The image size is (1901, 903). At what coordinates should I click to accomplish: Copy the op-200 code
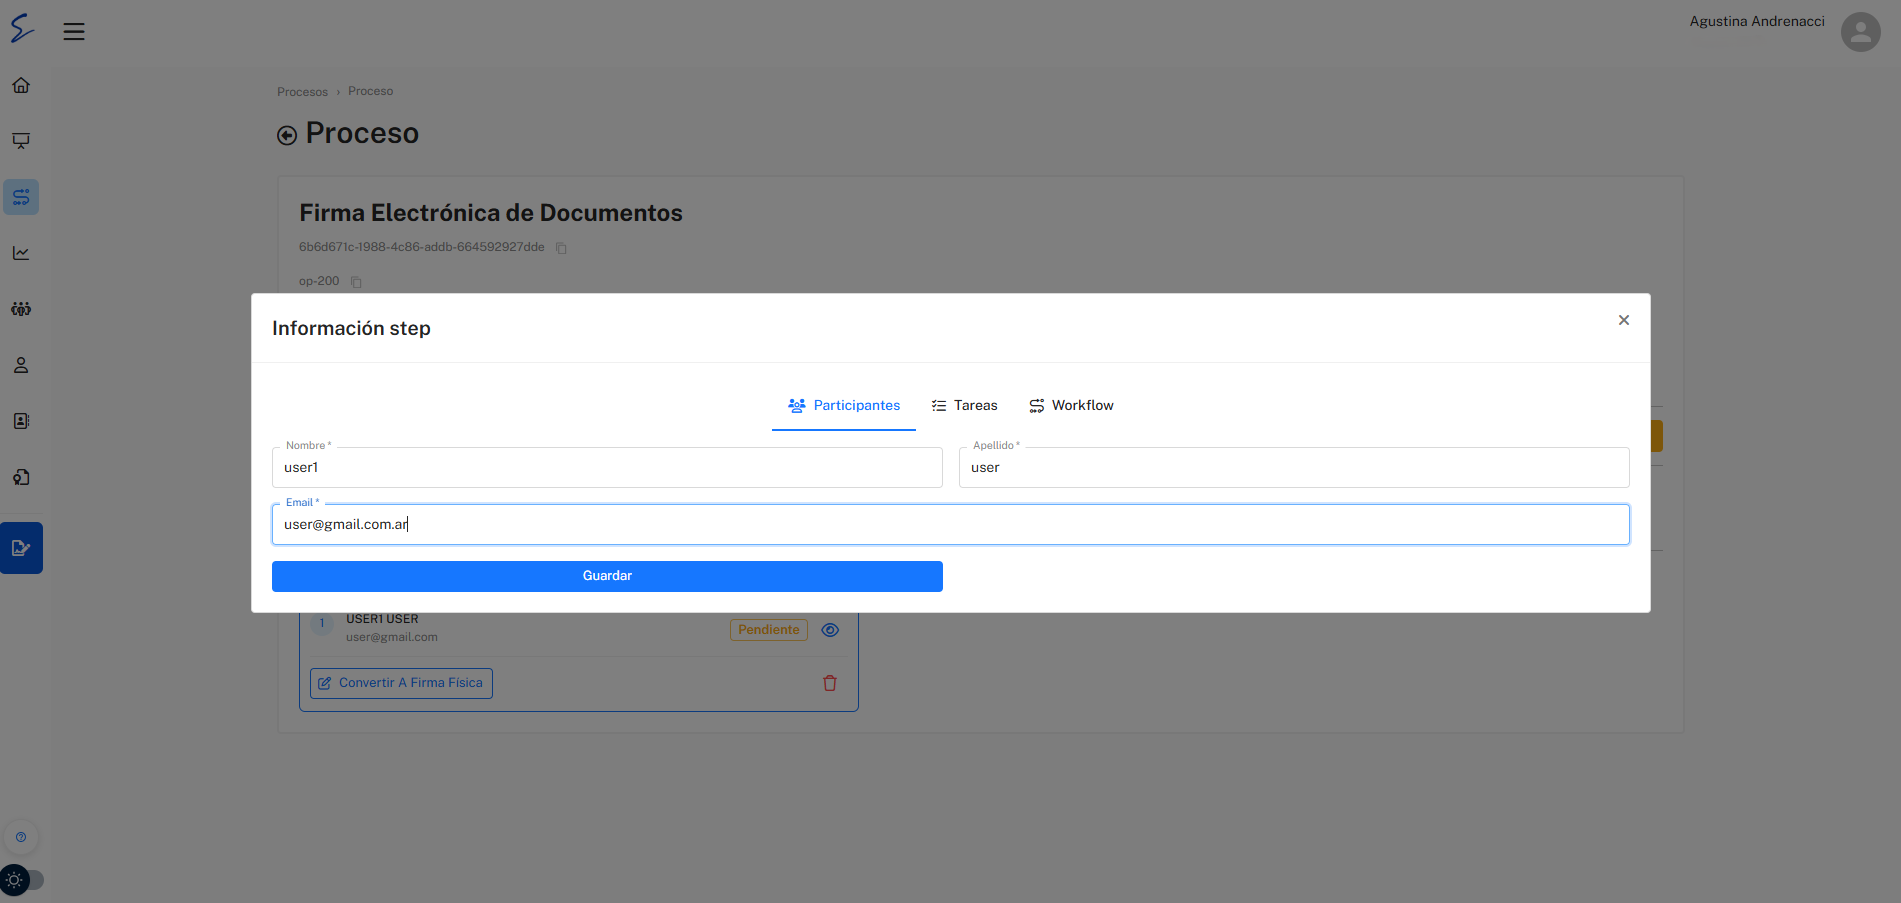click(356, 282)
